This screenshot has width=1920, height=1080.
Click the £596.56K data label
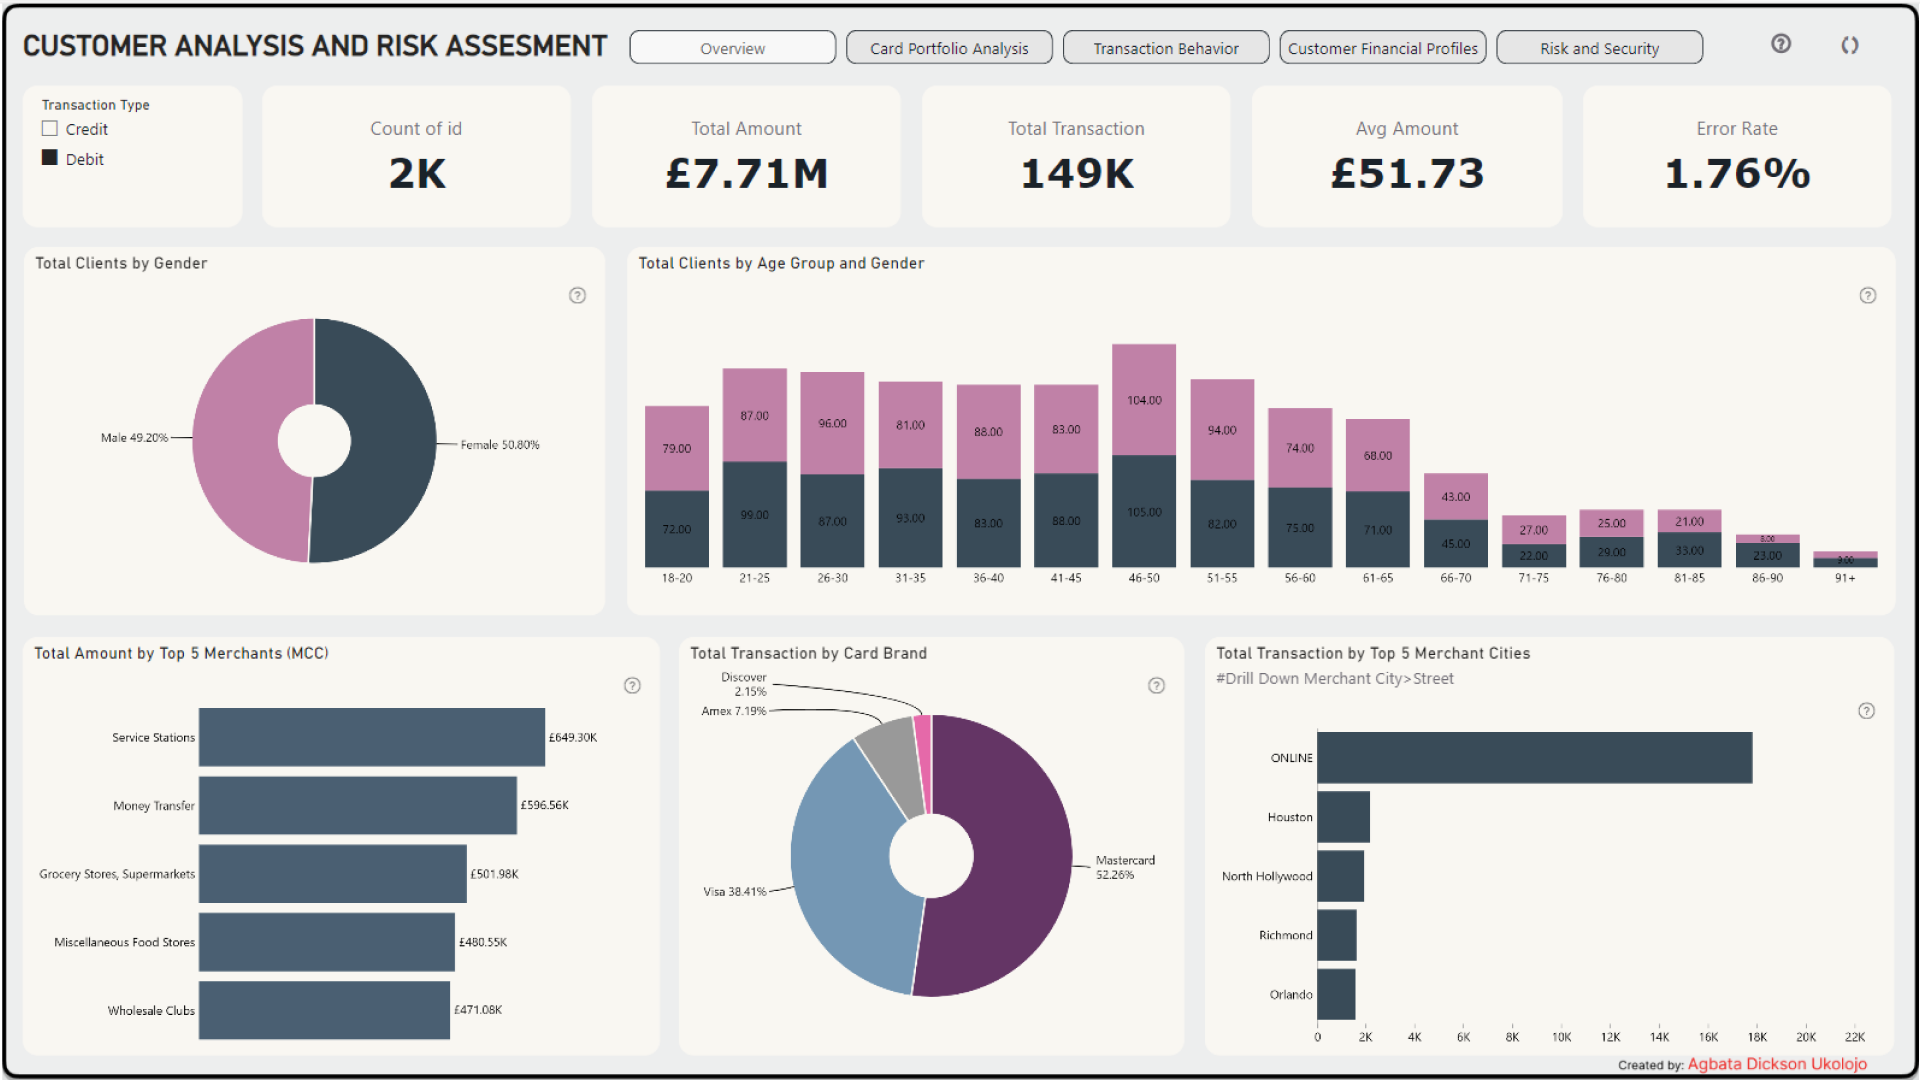pyautogui.click(x=545, y=805)
